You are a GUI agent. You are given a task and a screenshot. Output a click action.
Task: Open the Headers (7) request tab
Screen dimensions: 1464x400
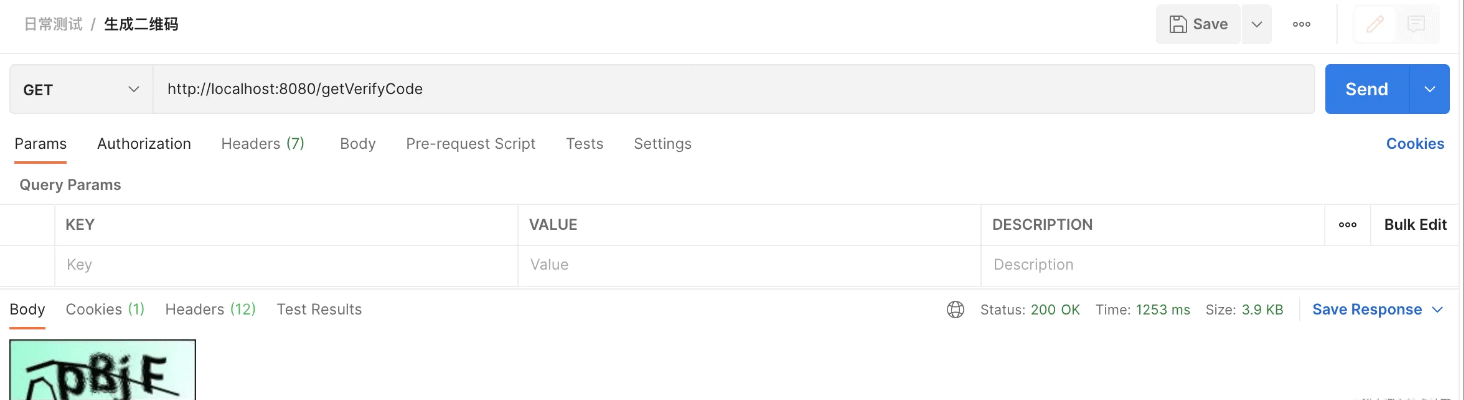point(263,144)
